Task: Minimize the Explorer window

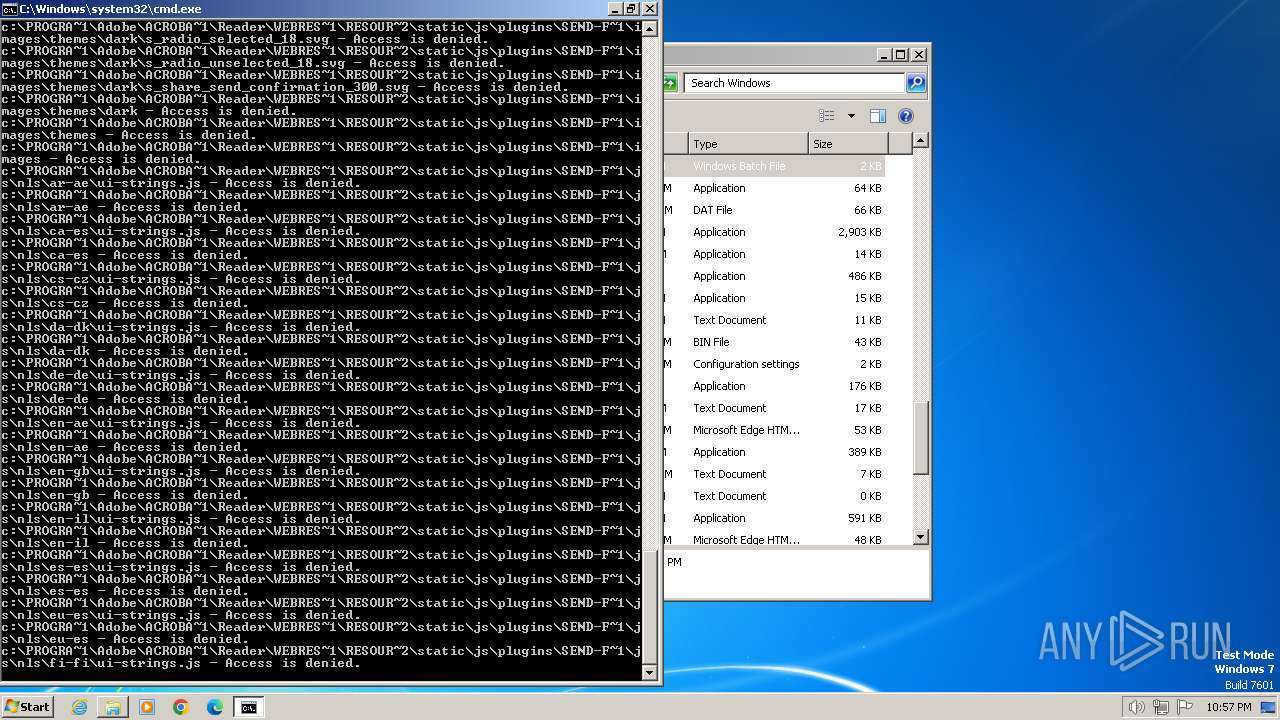Action: coord(884,55)
